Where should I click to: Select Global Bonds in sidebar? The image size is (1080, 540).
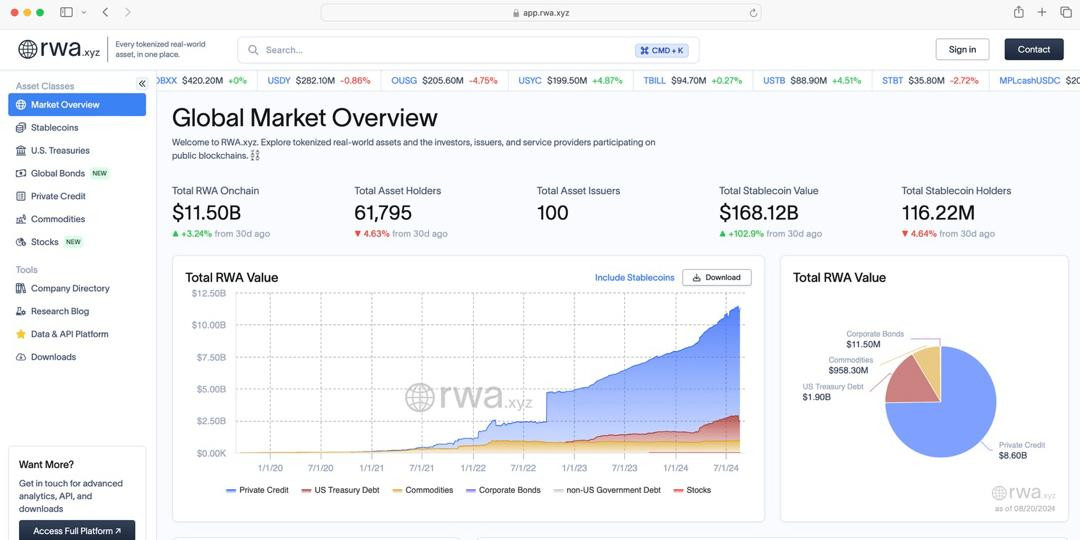(x=57, y=173)
